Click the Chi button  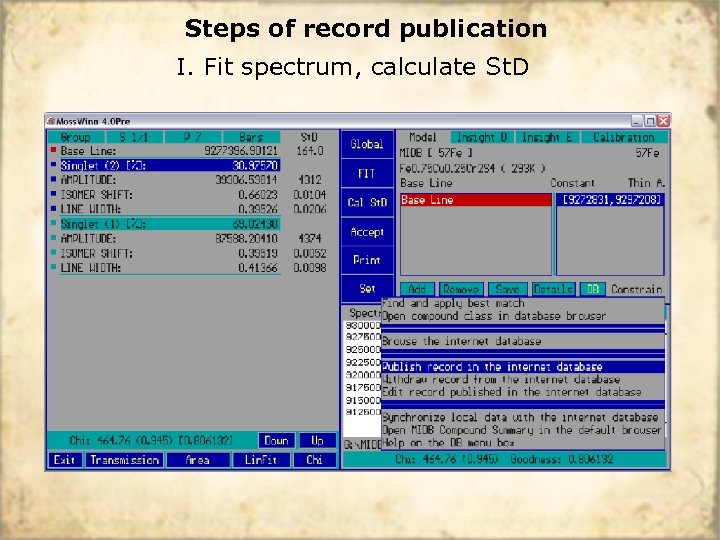(x=315, y=460)
